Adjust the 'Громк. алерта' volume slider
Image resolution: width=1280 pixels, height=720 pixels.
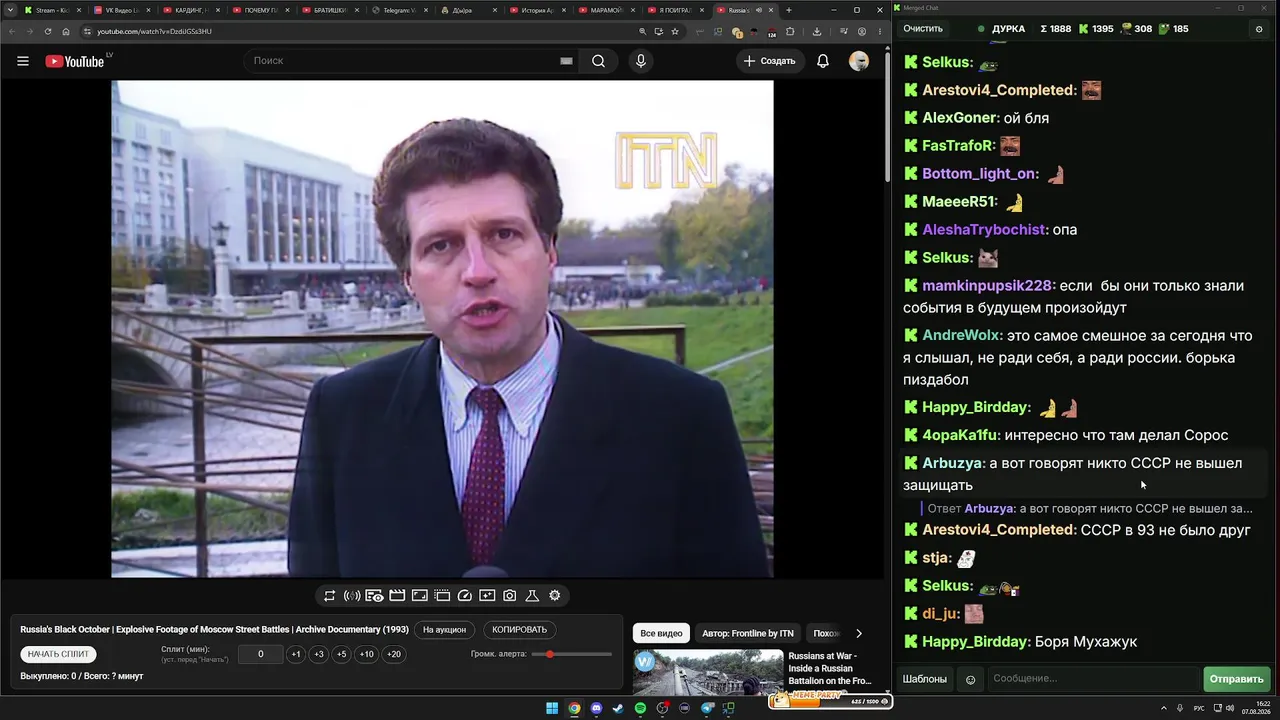point(572,654)
